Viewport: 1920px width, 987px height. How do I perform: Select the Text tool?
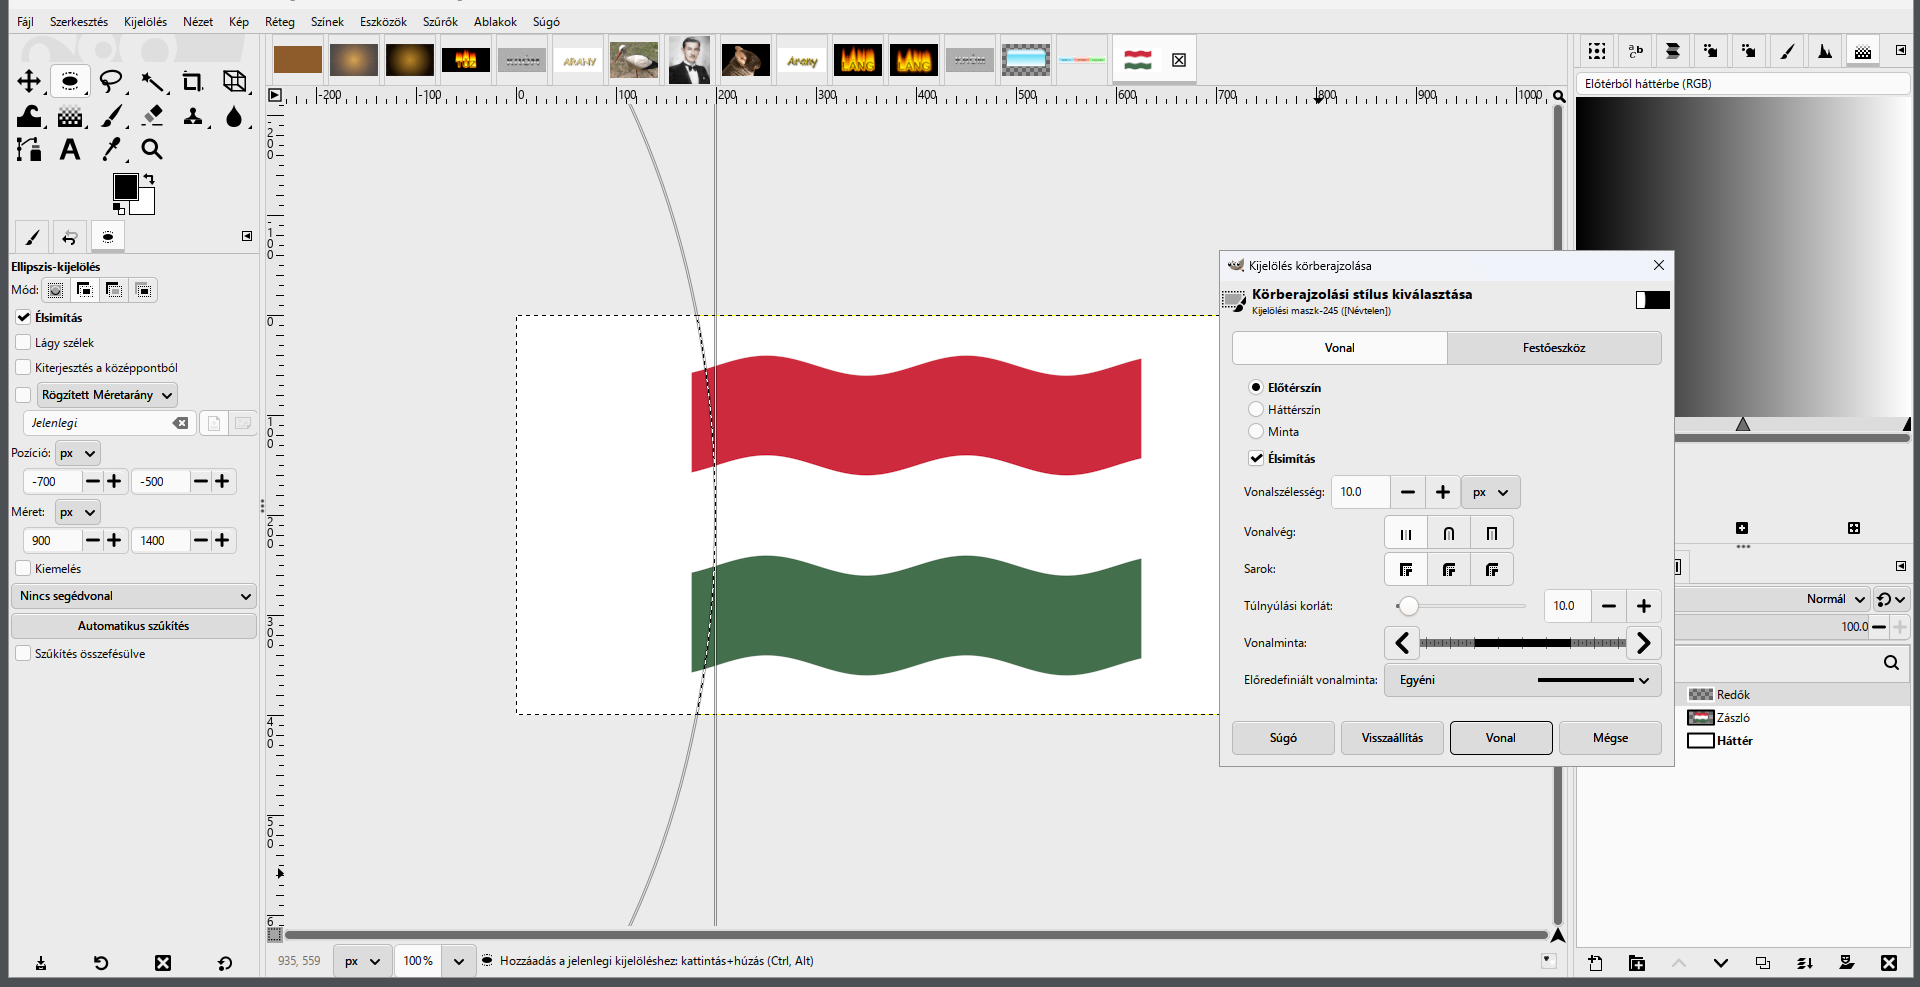[70, 149]
